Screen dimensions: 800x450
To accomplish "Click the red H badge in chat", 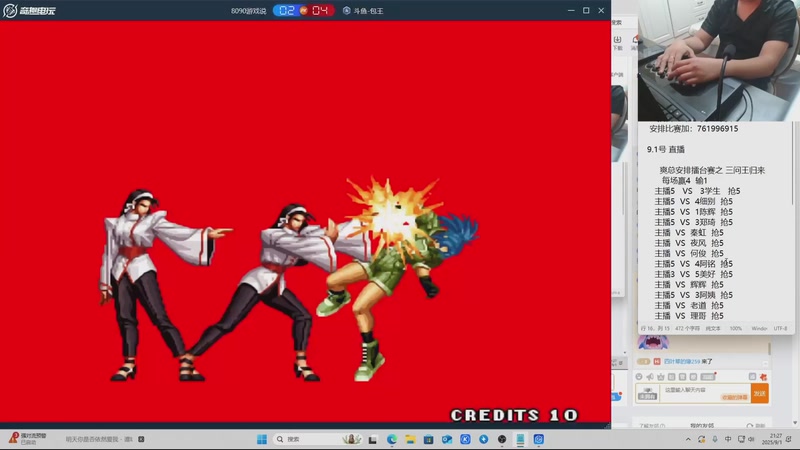I will click(x=657, y=362).
